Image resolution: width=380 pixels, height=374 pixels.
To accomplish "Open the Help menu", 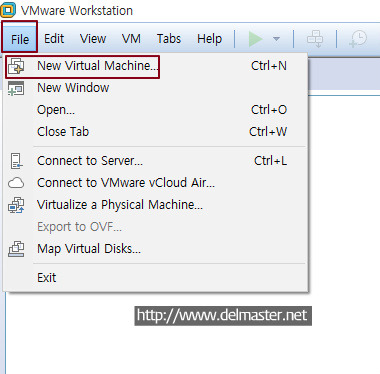I will [x=209, y=39].
